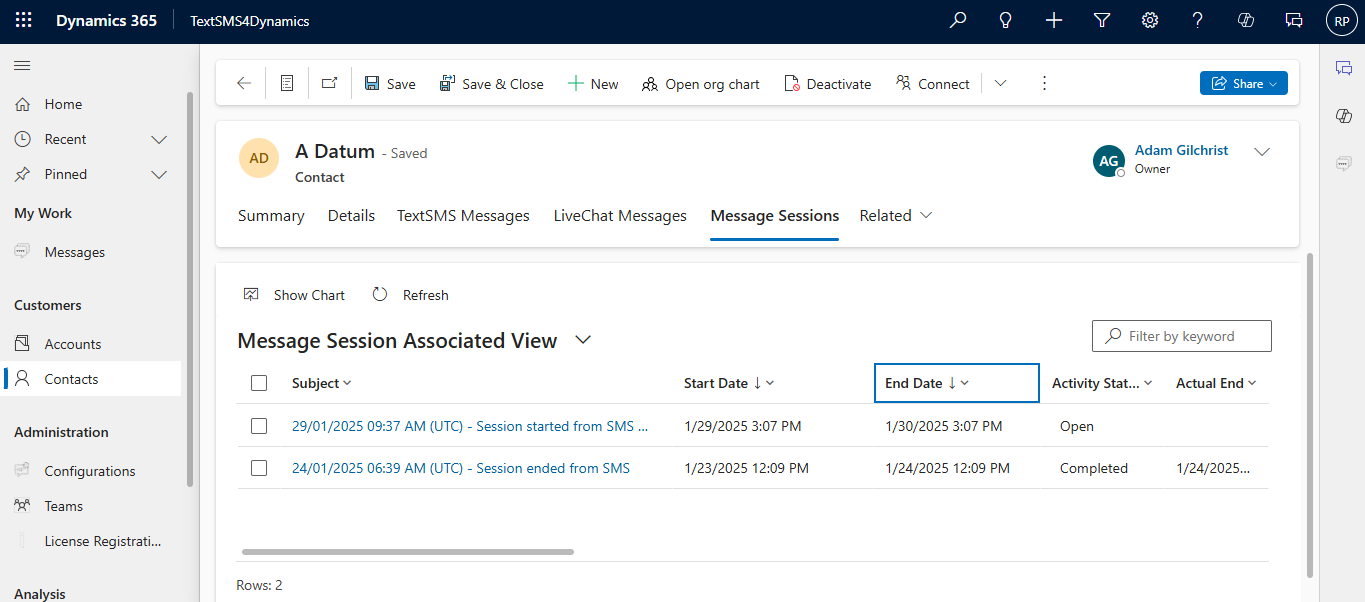
Task: Switch to the LiveChat Messages tab
Action: point(620,216)
